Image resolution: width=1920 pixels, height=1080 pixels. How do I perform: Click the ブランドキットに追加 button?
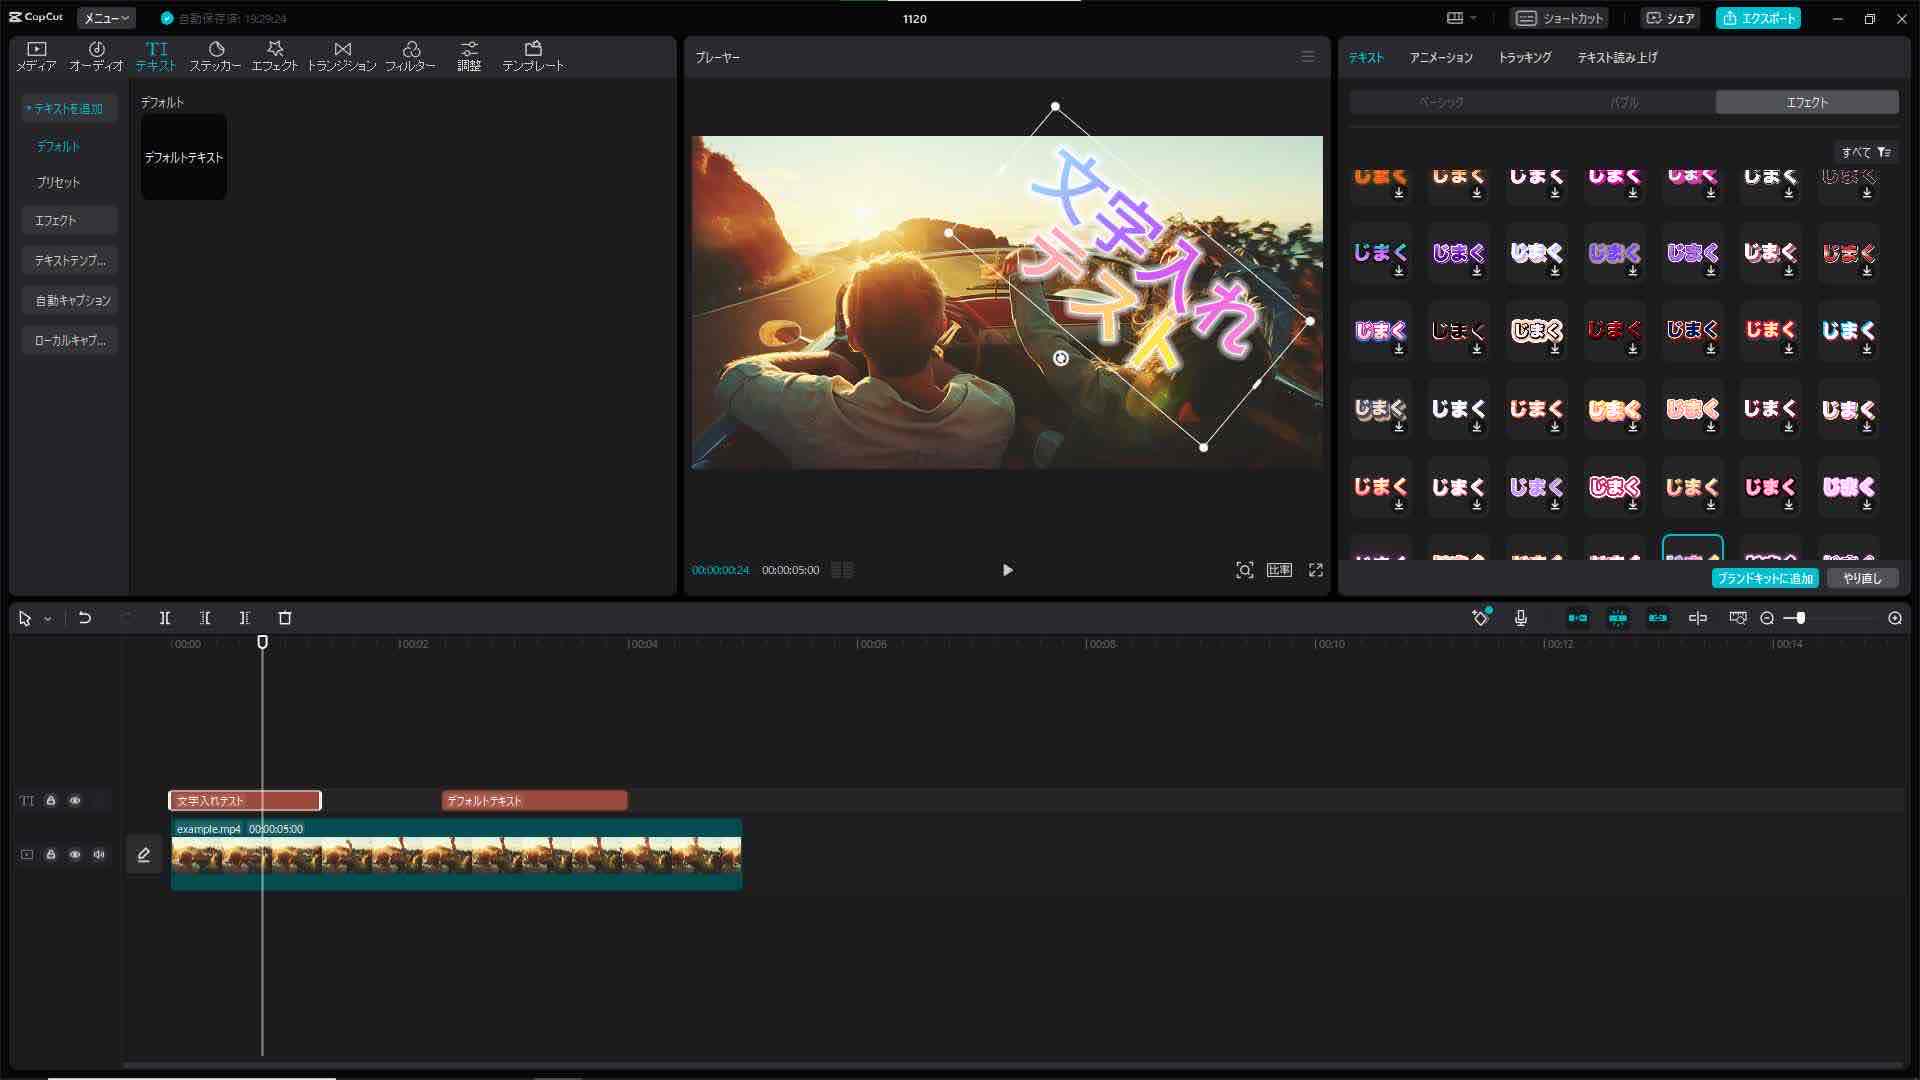[x=1765, y=579]
